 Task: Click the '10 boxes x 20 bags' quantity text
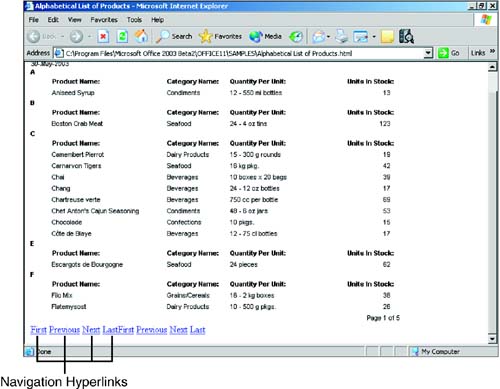258,177
